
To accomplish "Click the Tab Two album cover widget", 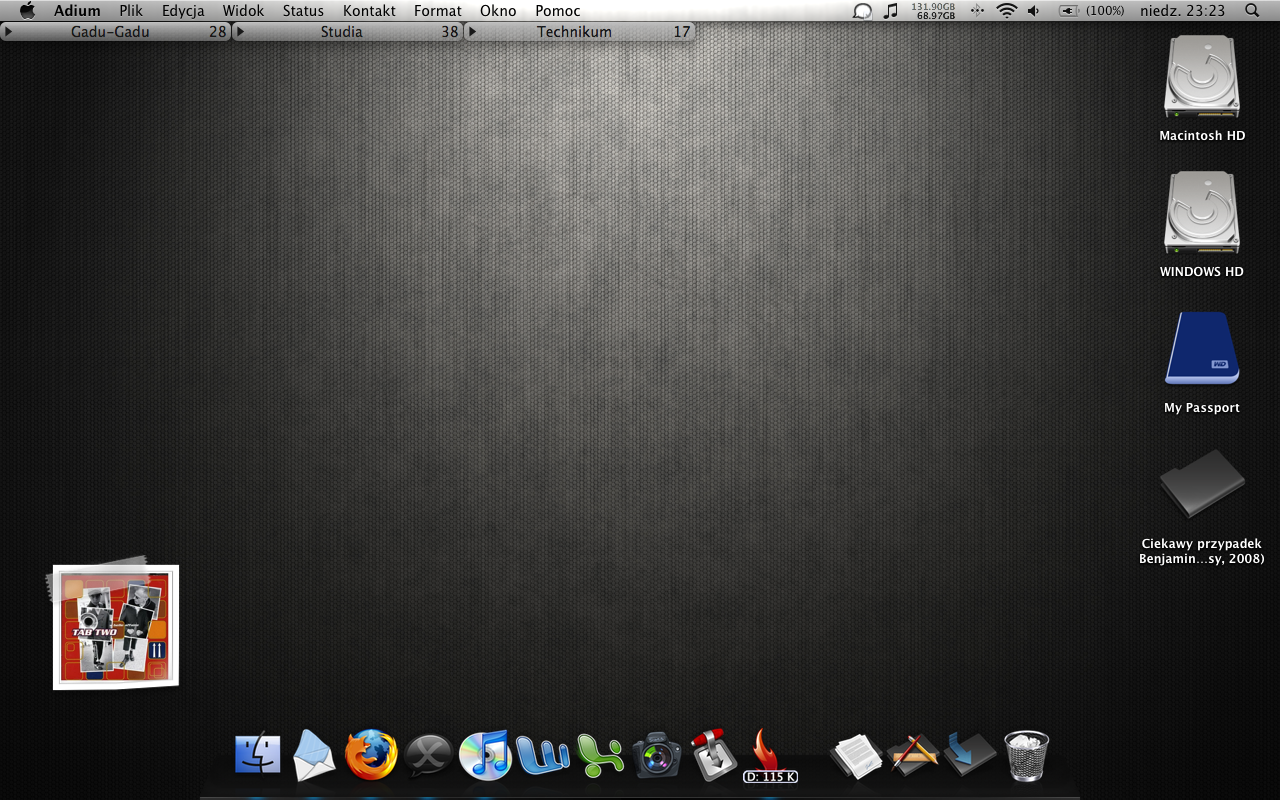I will (x=115, y=627).
